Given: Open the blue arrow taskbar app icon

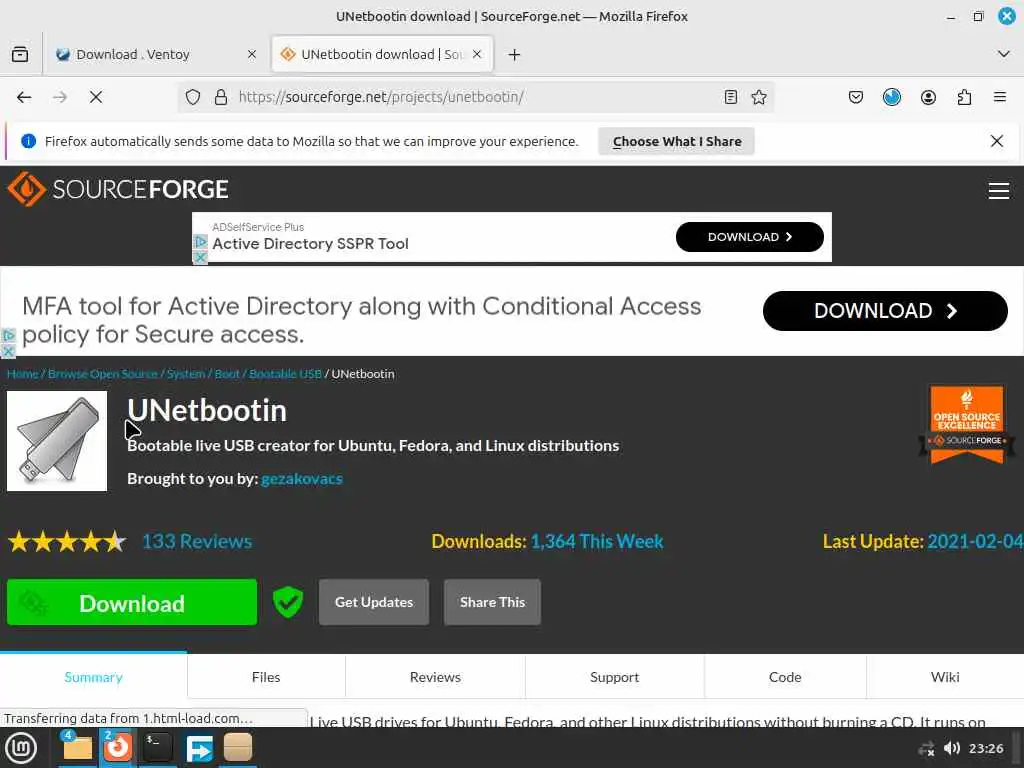Looking at the screenshot, I should click(x=199, y=748).
